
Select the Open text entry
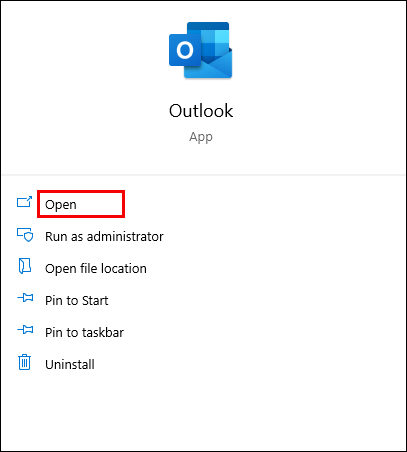pos(61,205)
